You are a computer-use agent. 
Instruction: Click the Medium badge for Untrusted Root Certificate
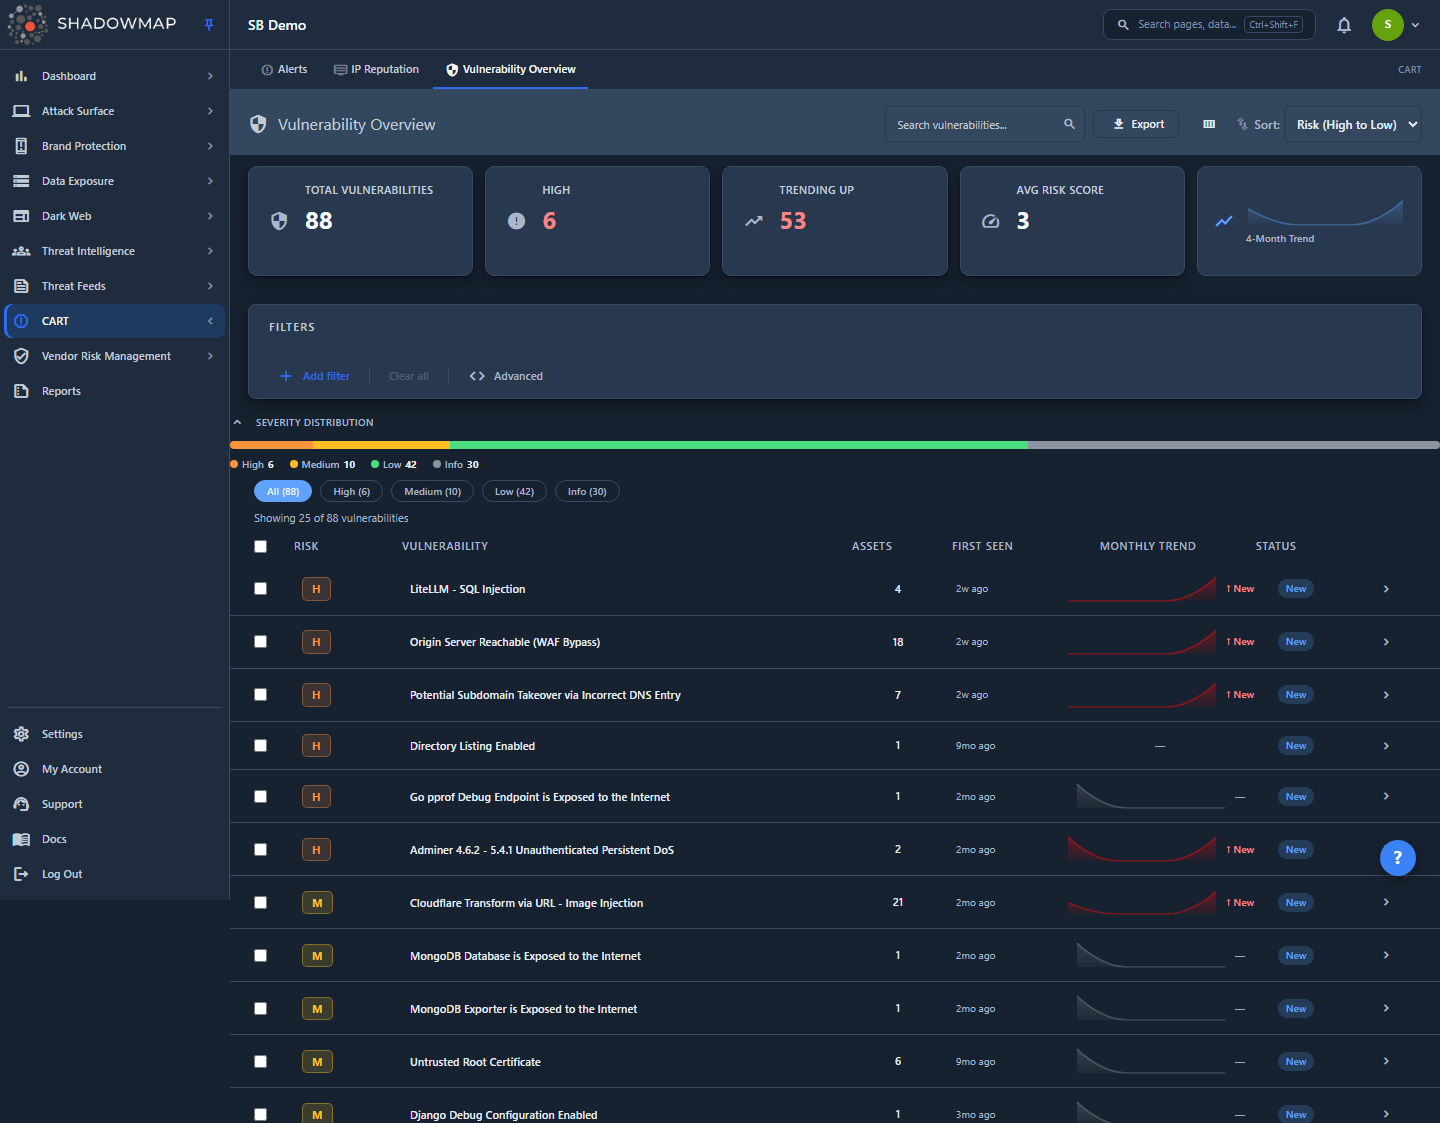coord(317,1062)
